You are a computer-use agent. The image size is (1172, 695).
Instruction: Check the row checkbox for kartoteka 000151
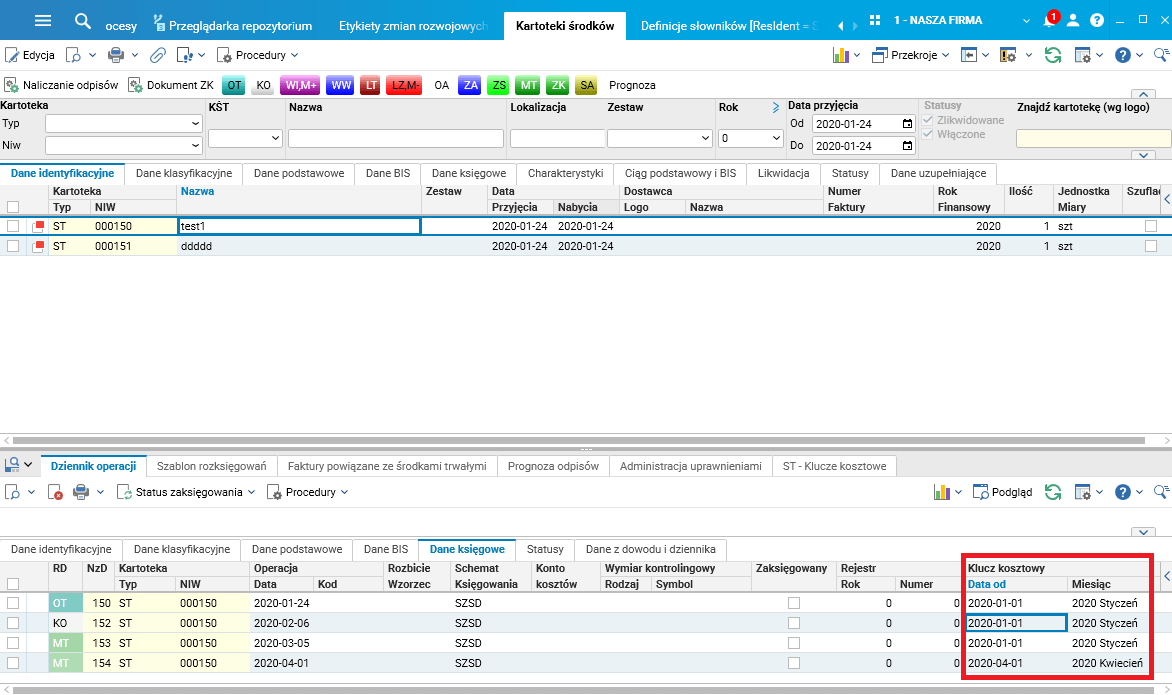13,246
